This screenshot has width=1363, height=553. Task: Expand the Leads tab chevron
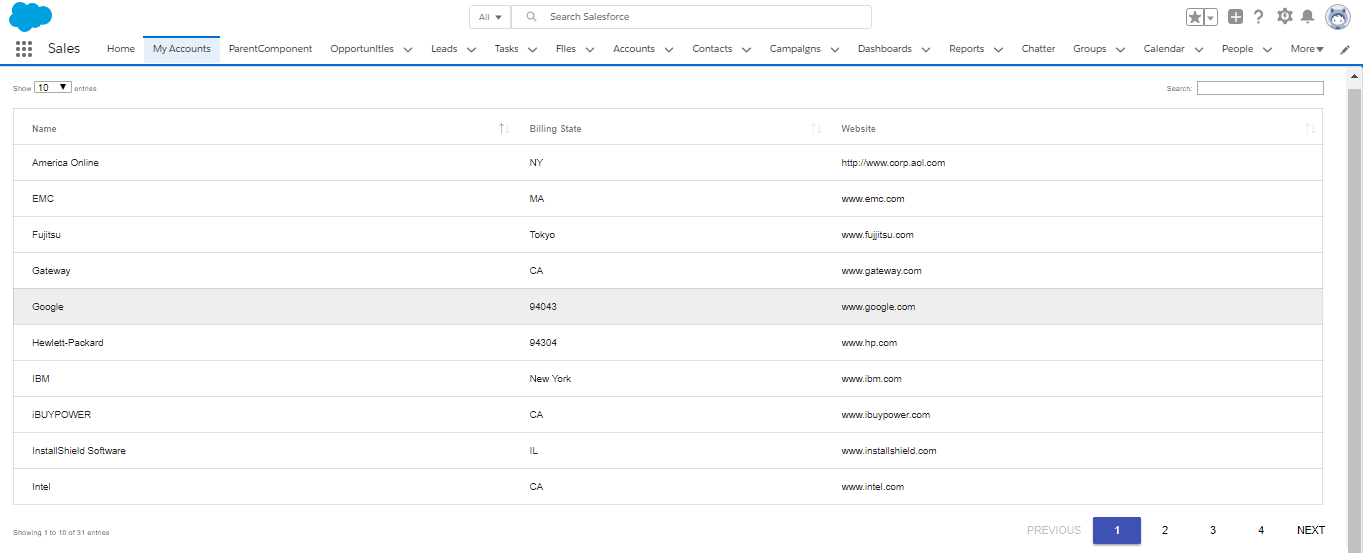click(473, 49)
